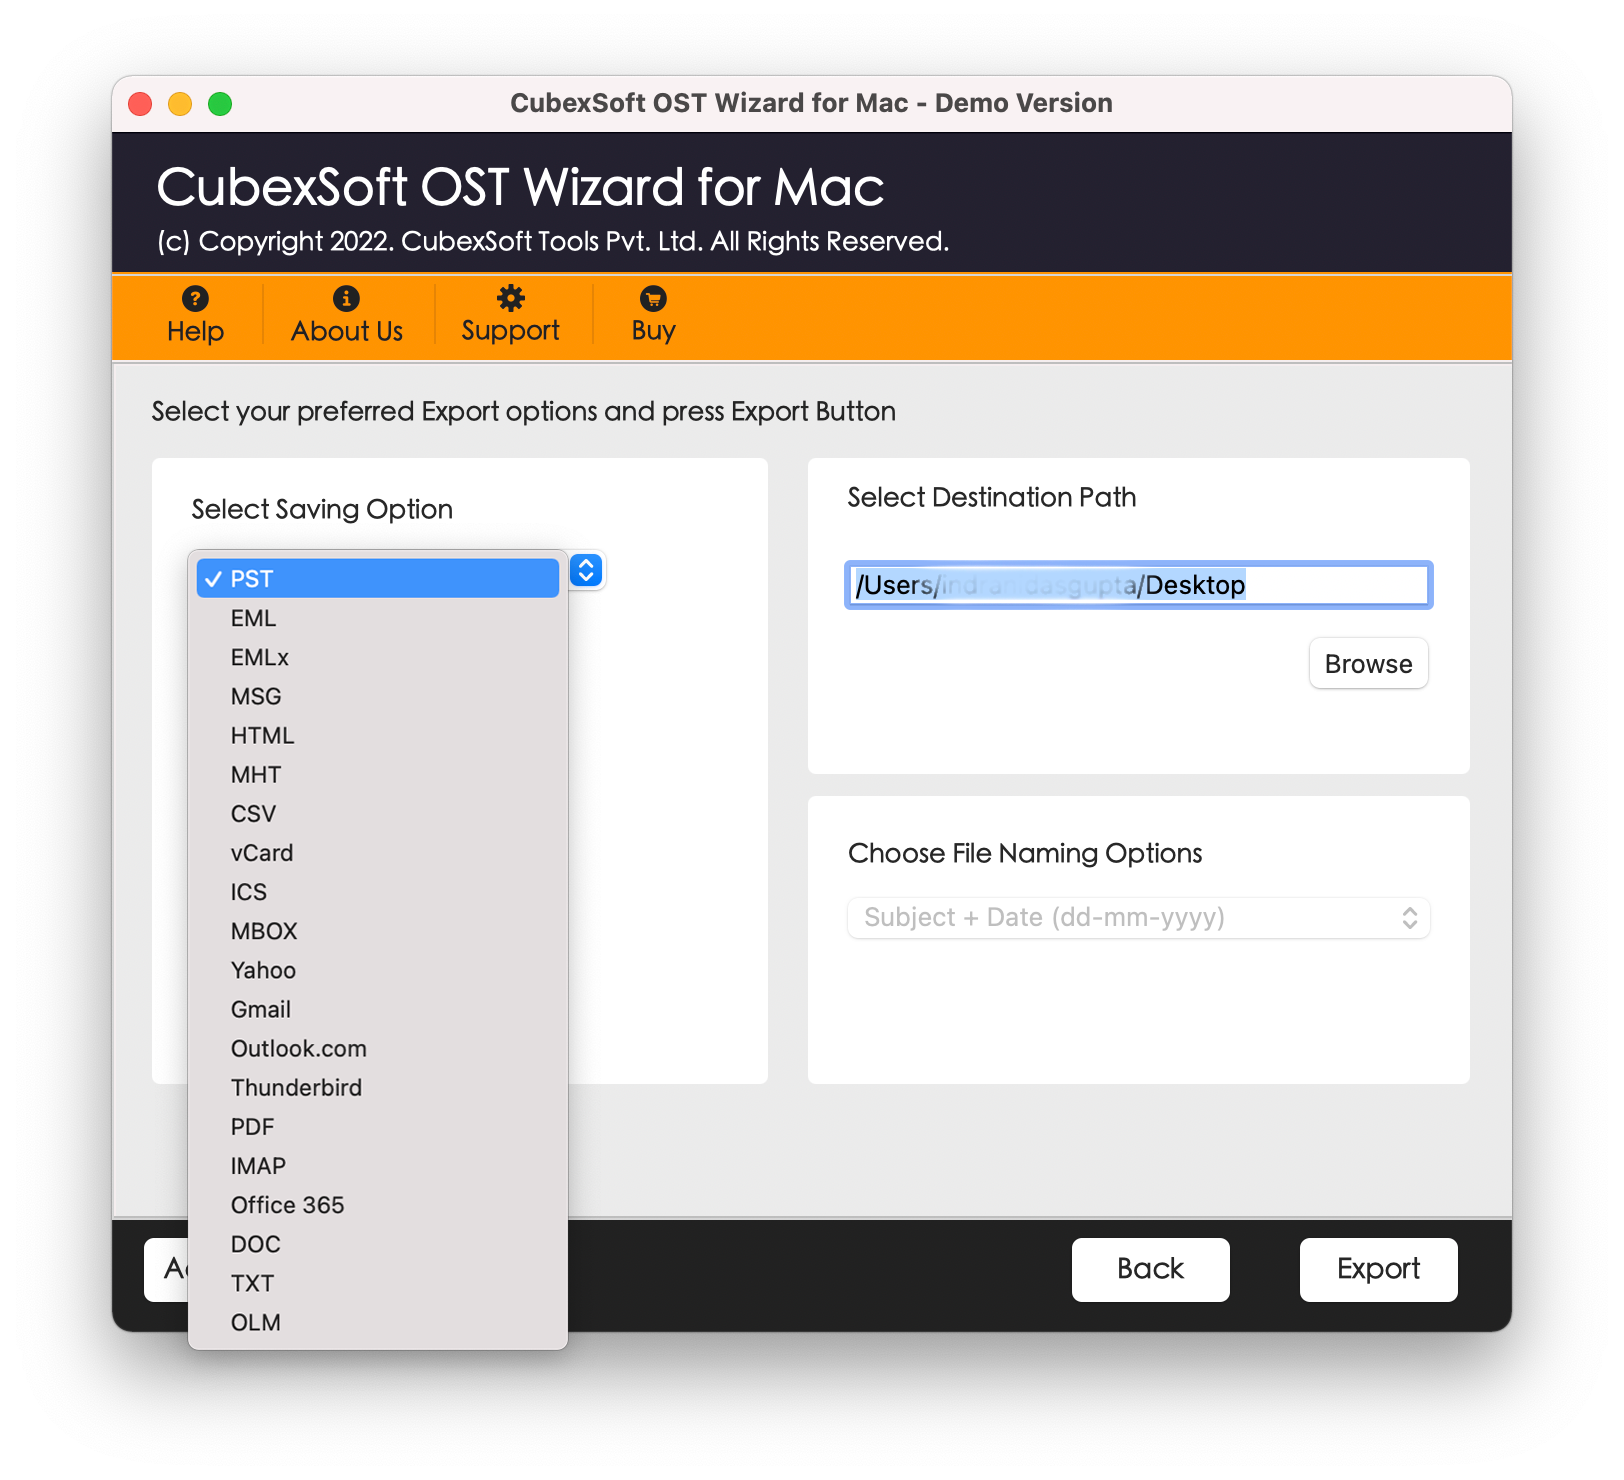Open the About Us info icon
The width and height of the screenshot is (1624, 1480).
346,298
